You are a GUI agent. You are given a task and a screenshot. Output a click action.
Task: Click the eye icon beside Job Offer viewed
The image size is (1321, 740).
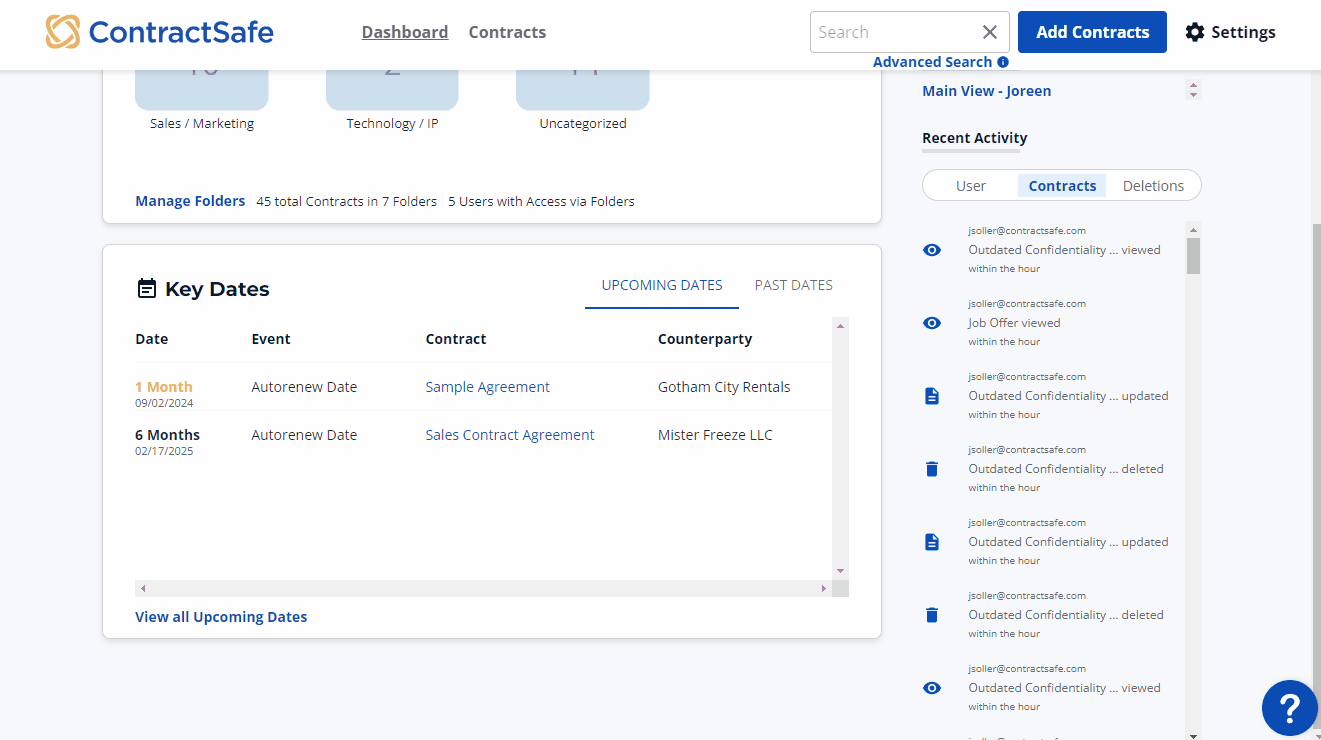pyautogui.click(x=932, y=323)
